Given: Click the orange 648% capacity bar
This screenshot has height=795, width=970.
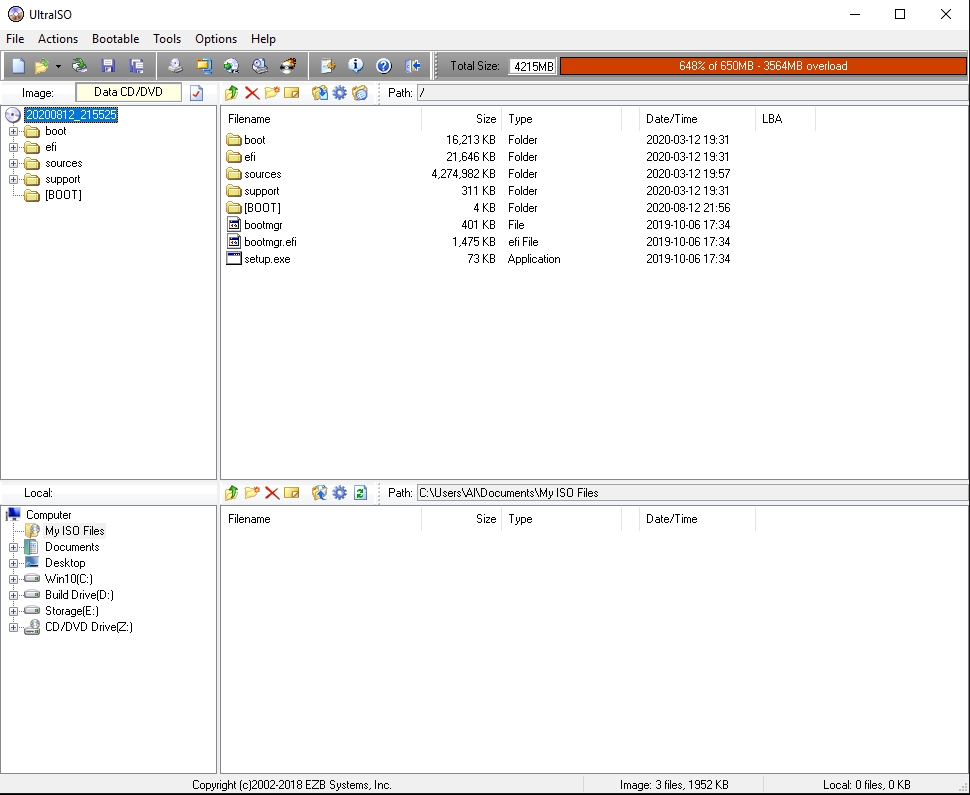Looking at the screenshot, I should coord(763,66).
